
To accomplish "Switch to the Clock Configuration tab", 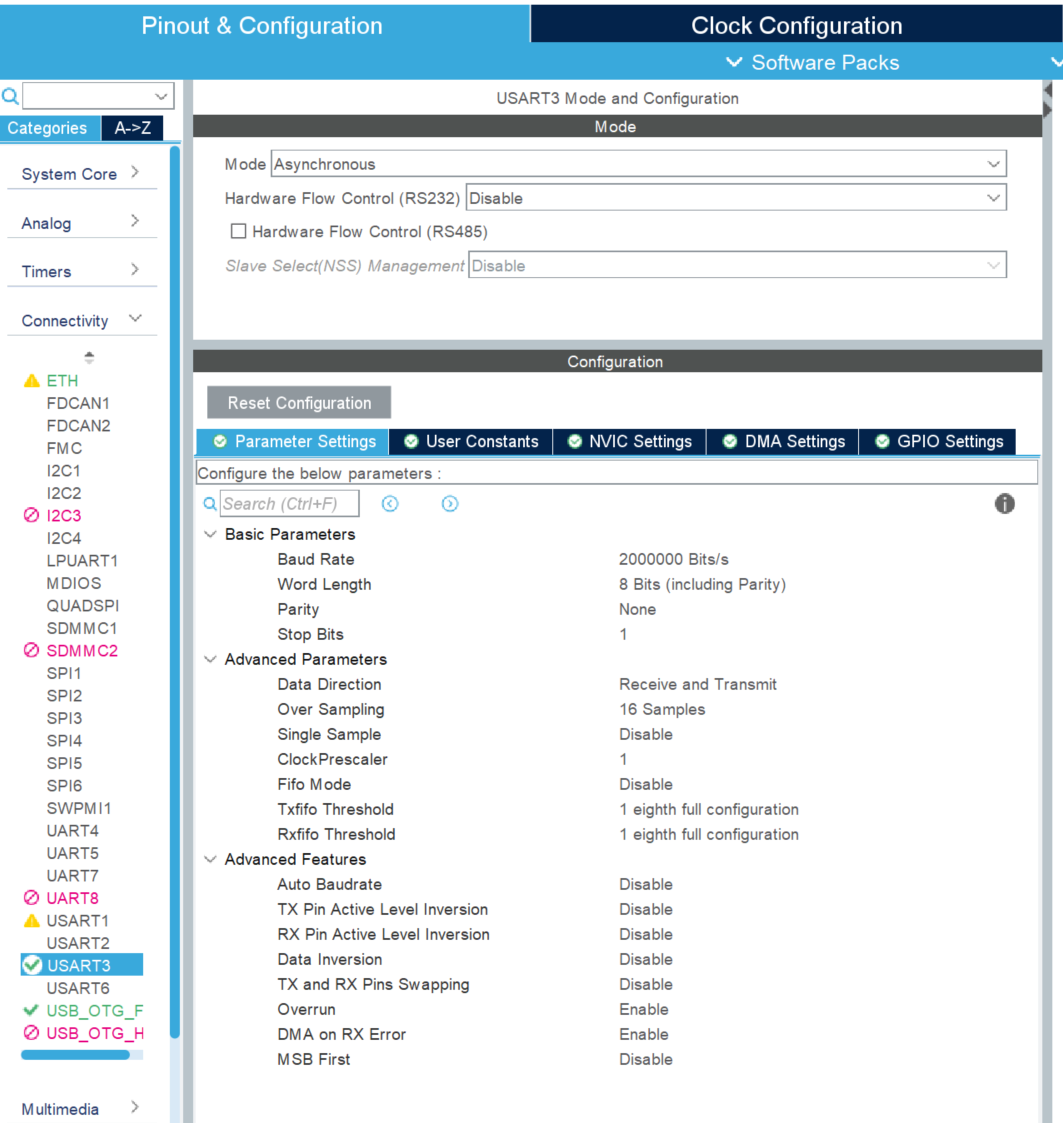I will point(796,24).
